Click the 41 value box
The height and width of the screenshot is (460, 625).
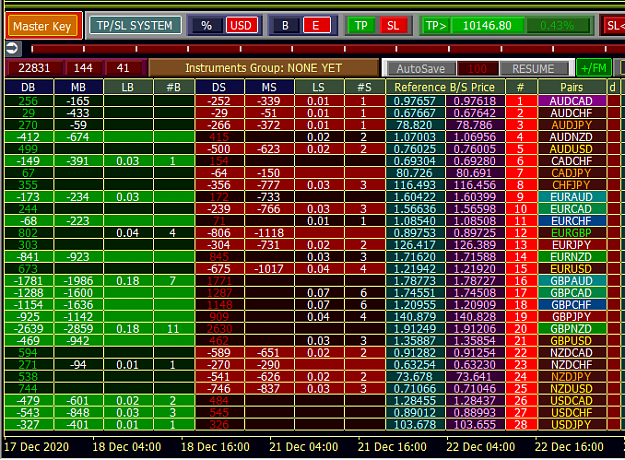click(x=123, y=68)
